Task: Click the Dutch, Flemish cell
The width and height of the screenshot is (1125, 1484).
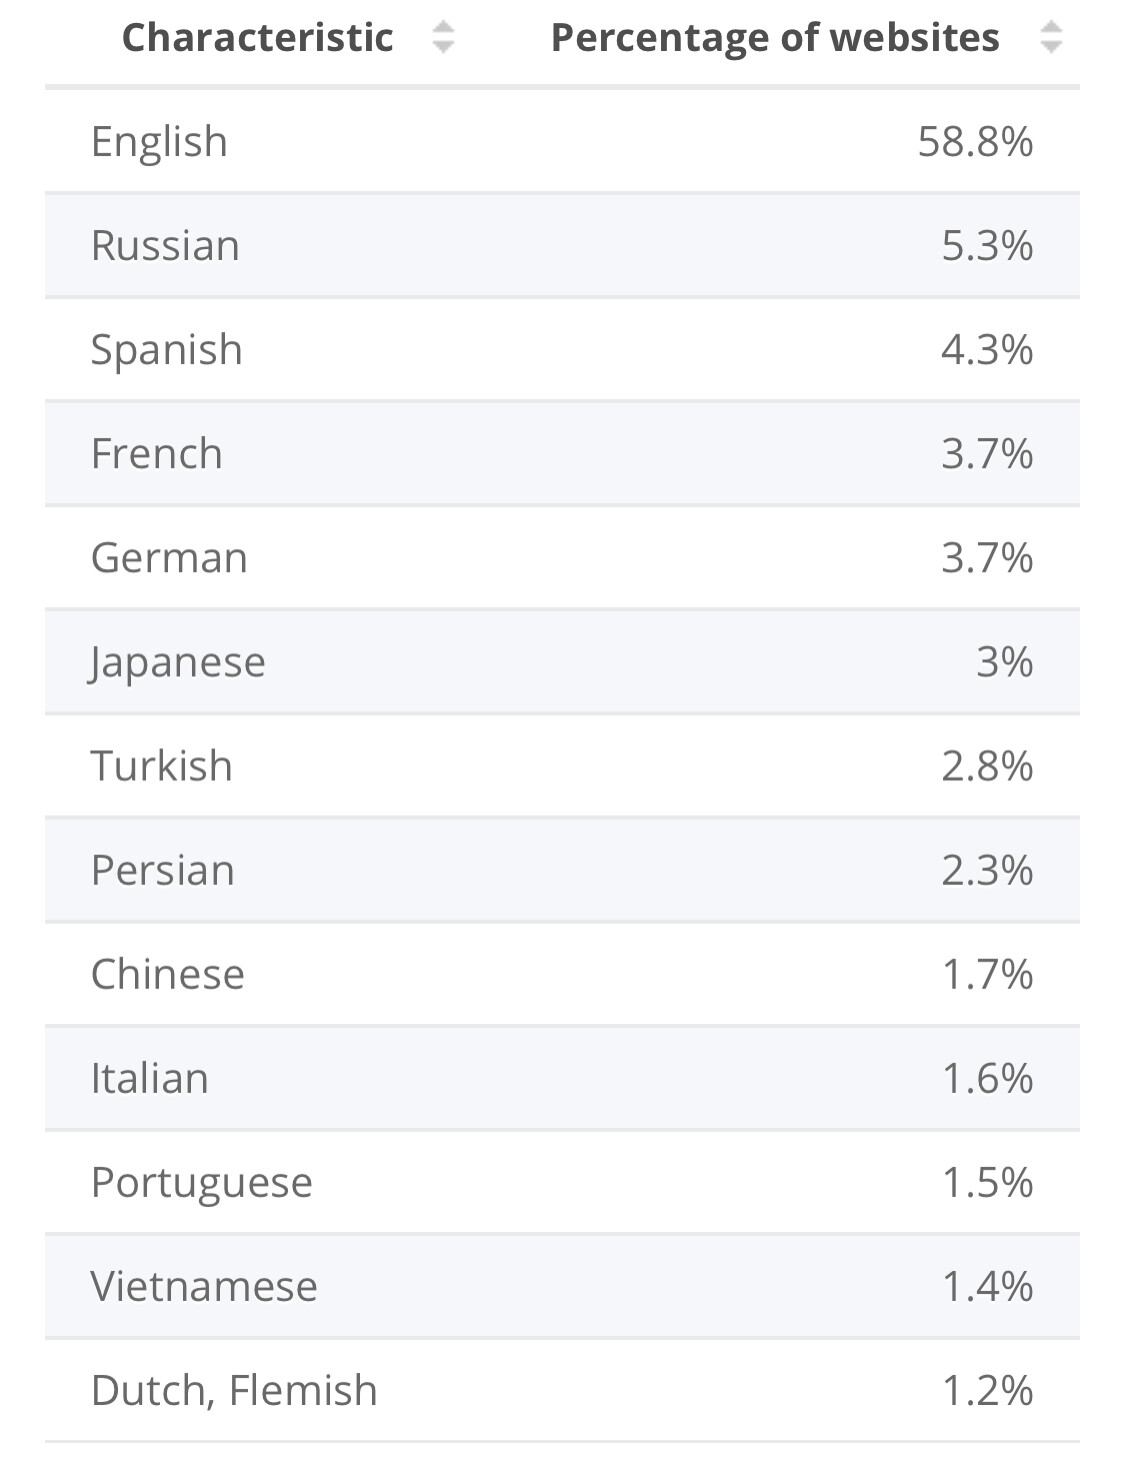Action: tap(234, 1390)
